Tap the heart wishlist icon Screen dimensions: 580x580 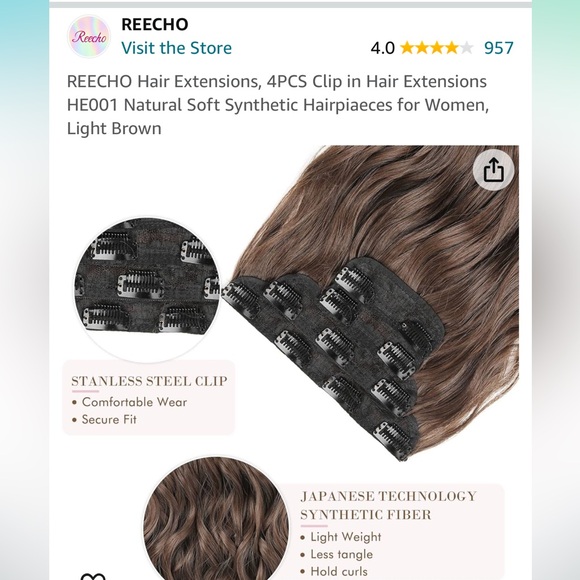93,576
